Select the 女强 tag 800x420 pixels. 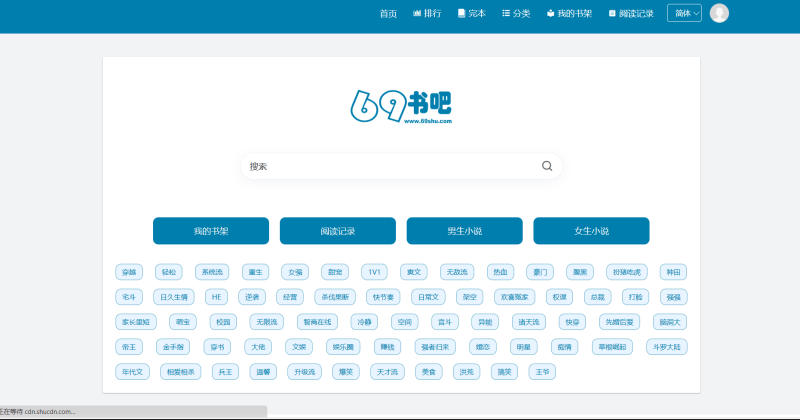coord(295,272)
